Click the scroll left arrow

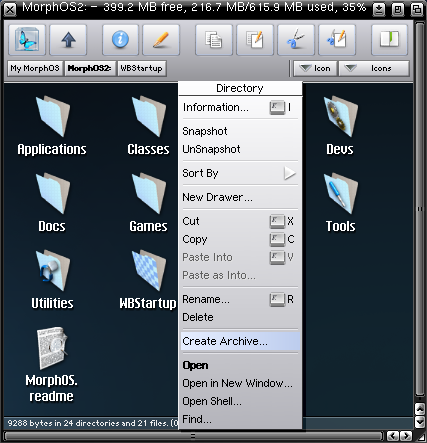pyautogui.click(x=393, y=436)
